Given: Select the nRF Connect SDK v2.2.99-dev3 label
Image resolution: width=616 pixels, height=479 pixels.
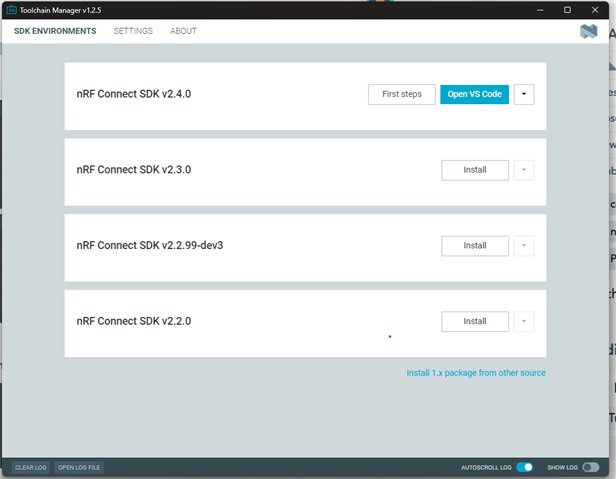Looking at the screenshot, I should [150, 246].
